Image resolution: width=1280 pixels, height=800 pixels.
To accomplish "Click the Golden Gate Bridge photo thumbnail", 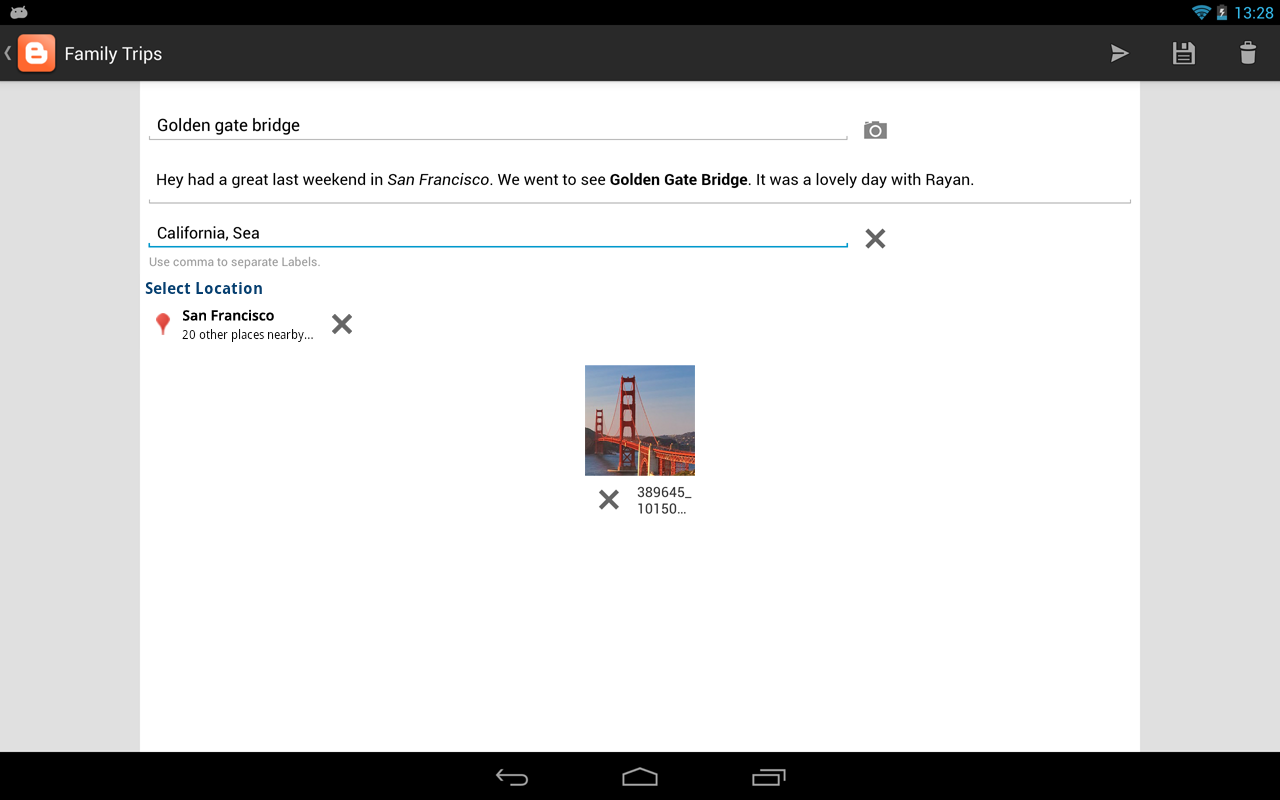I will [x=639, y=420].
